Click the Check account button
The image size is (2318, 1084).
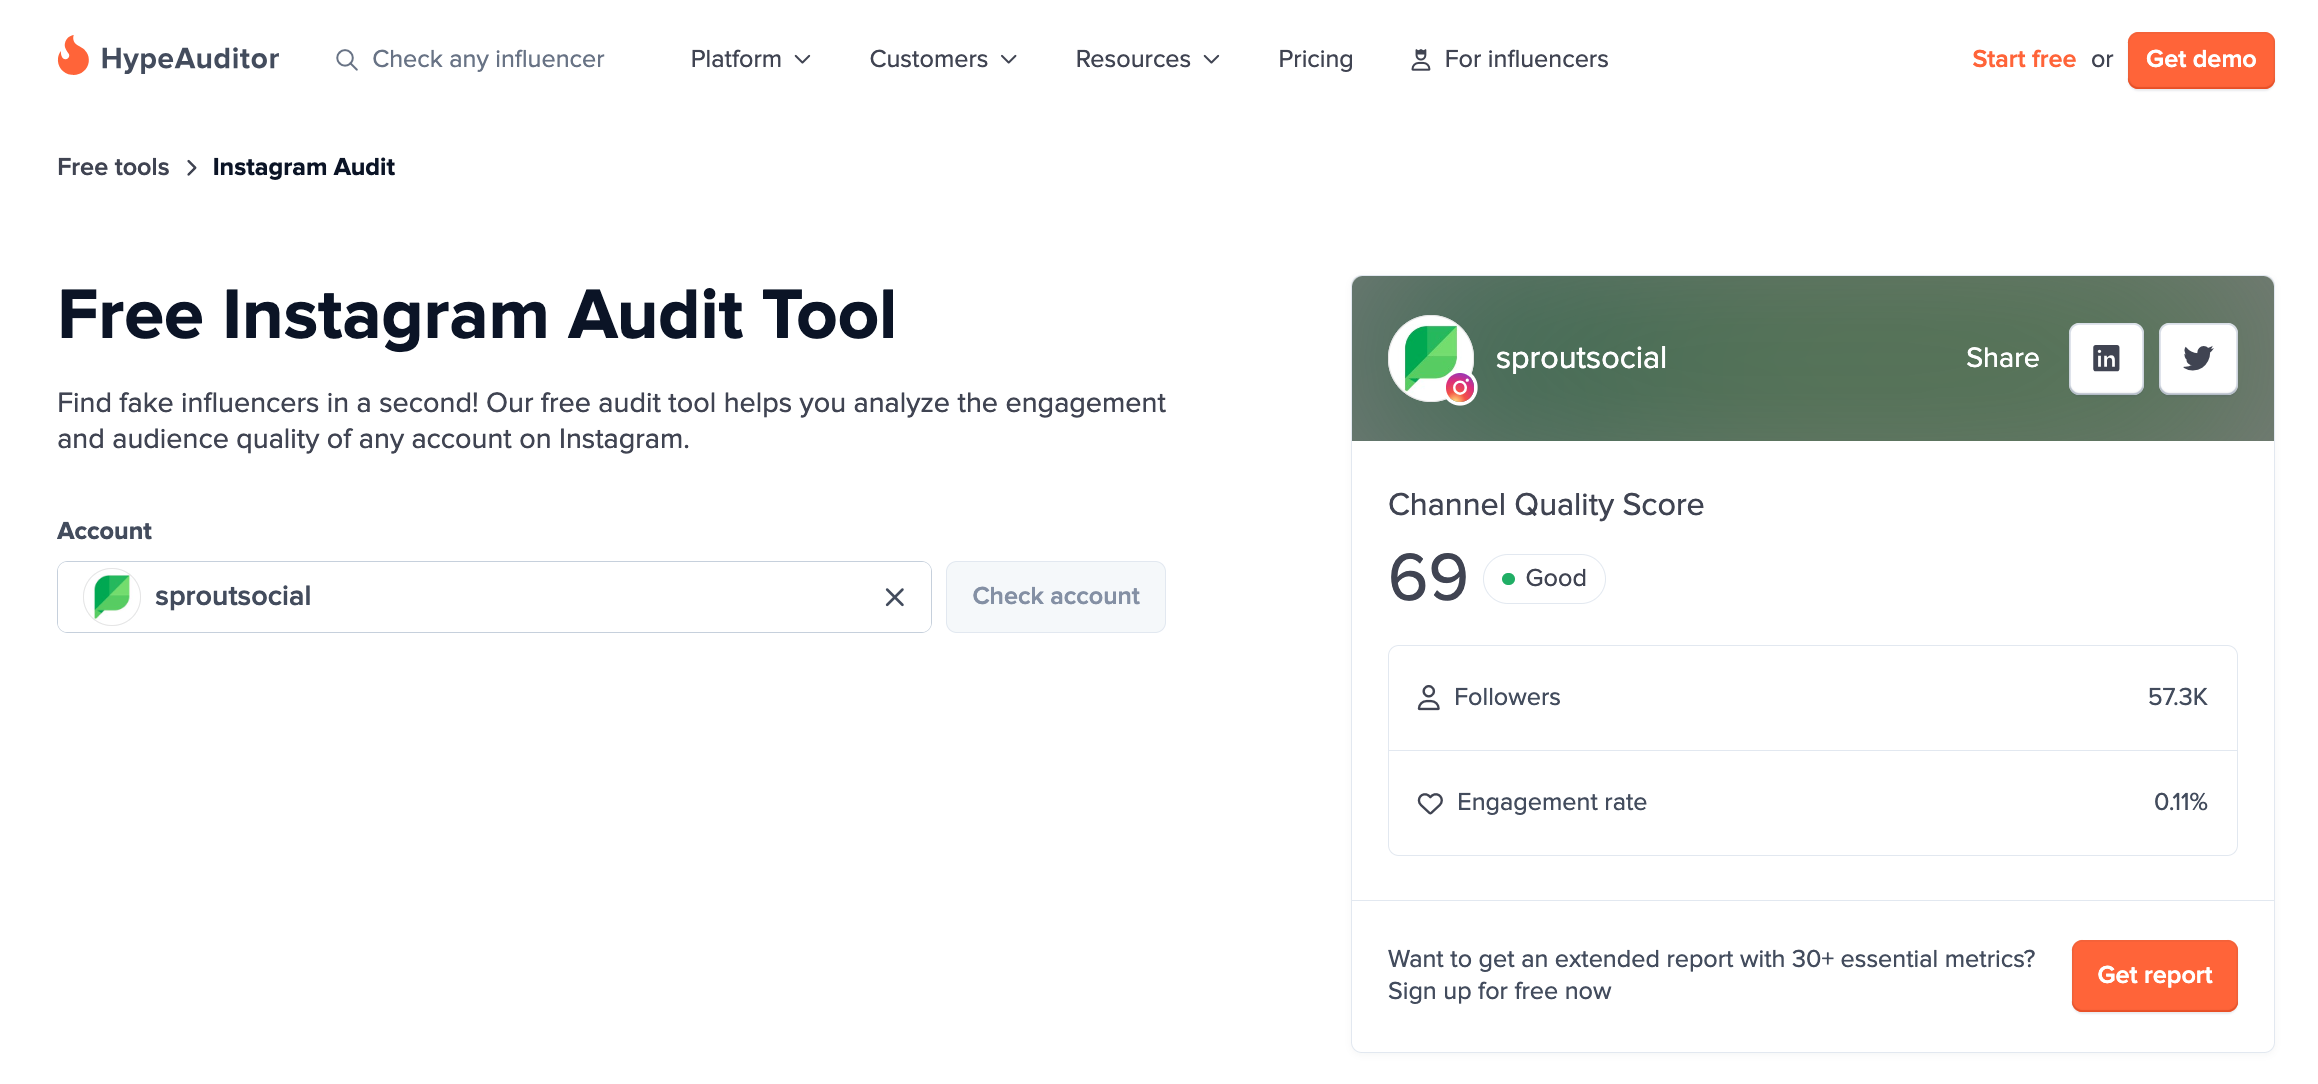(1056, 597)
